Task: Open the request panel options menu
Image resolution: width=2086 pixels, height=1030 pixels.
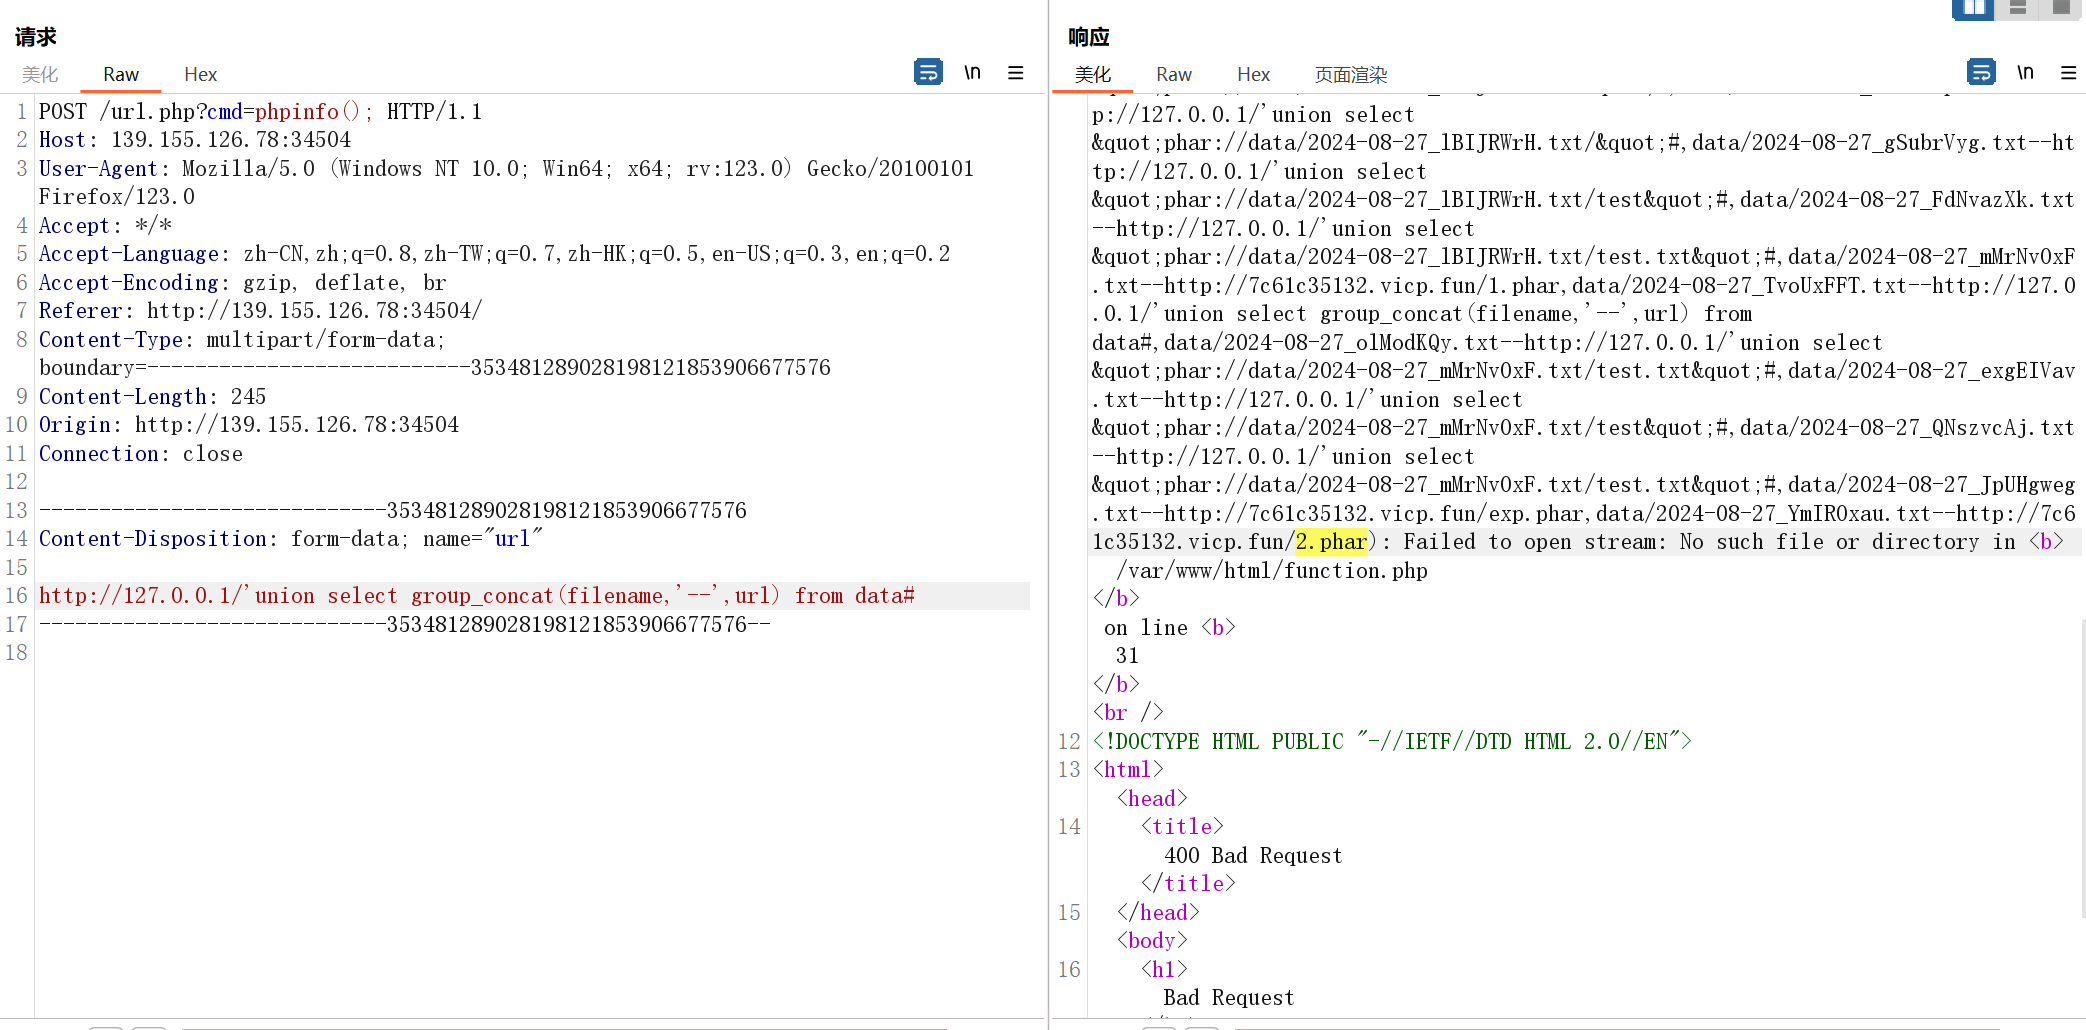Action: point(1016,72)
